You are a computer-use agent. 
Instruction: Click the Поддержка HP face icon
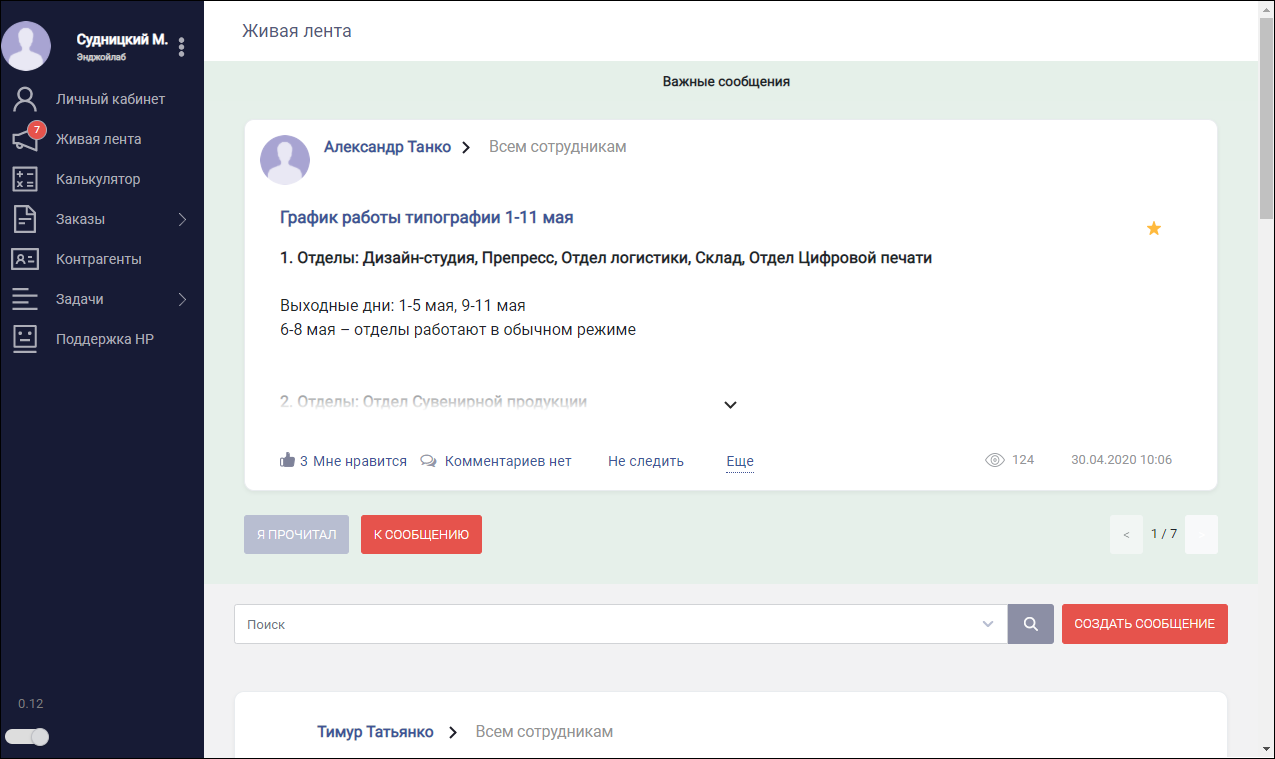pyautogui.click(x=25, y=339)
